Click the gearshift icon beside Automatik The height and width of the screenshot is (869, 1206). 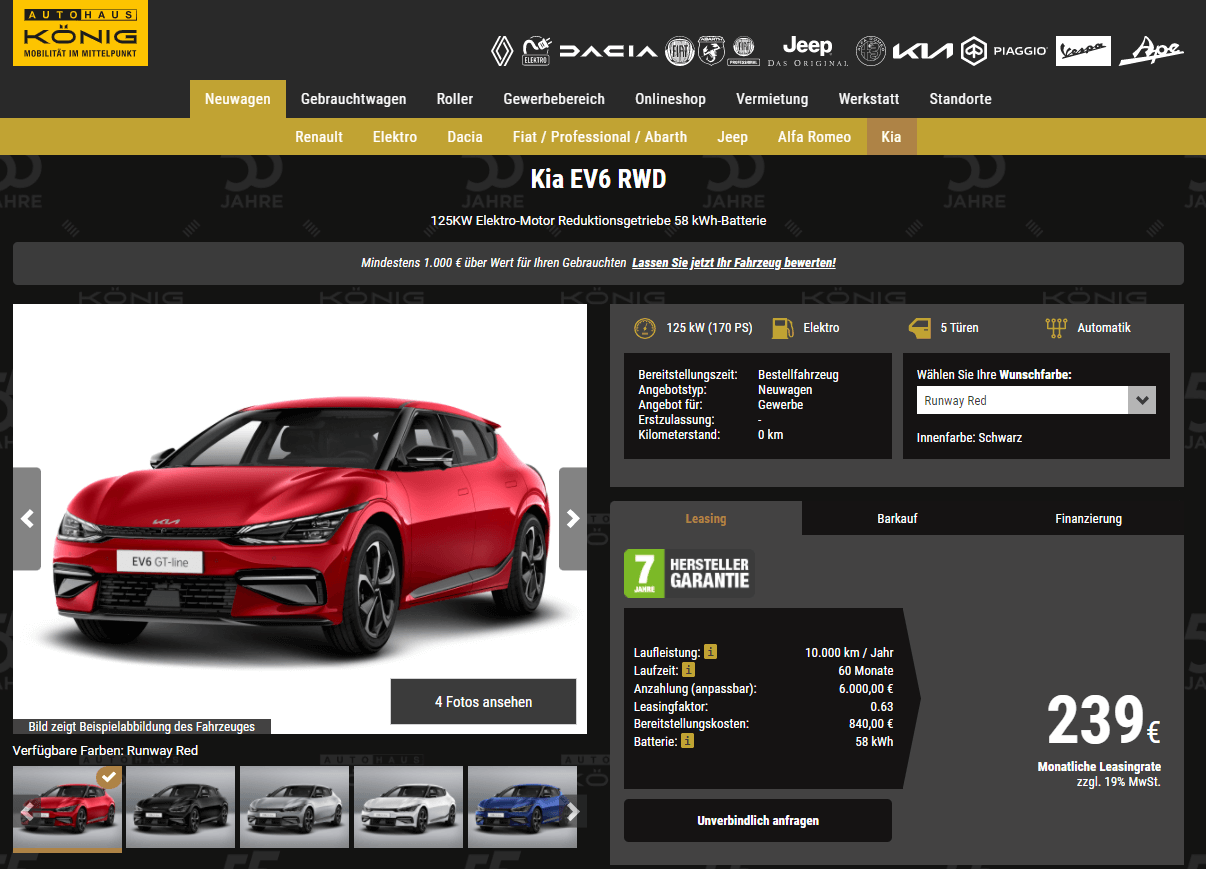coord(1056,328)
